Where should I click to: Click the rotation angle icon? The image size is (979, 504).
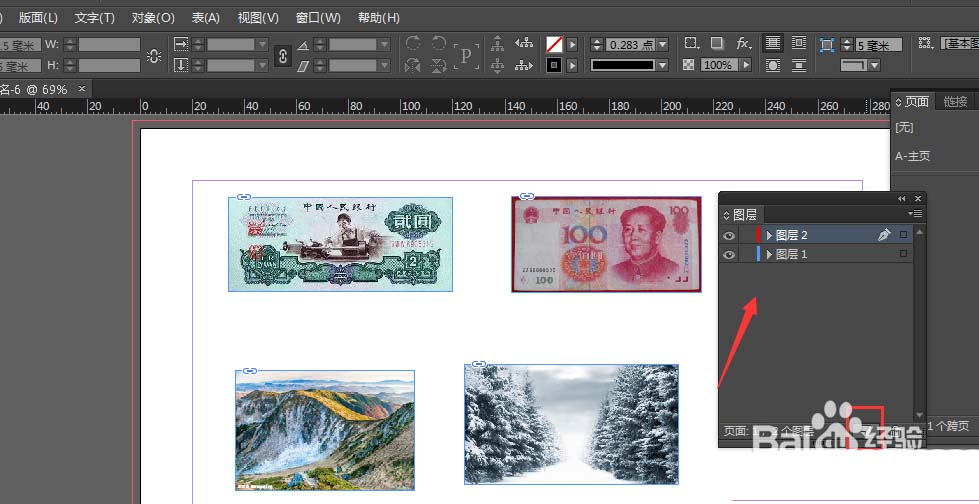click(x=303, y=45)
